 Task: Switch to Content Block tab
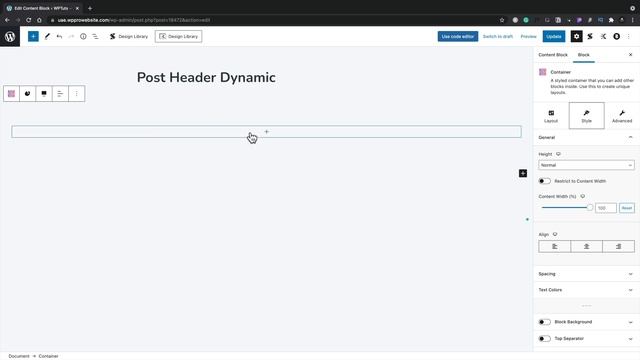553,55
